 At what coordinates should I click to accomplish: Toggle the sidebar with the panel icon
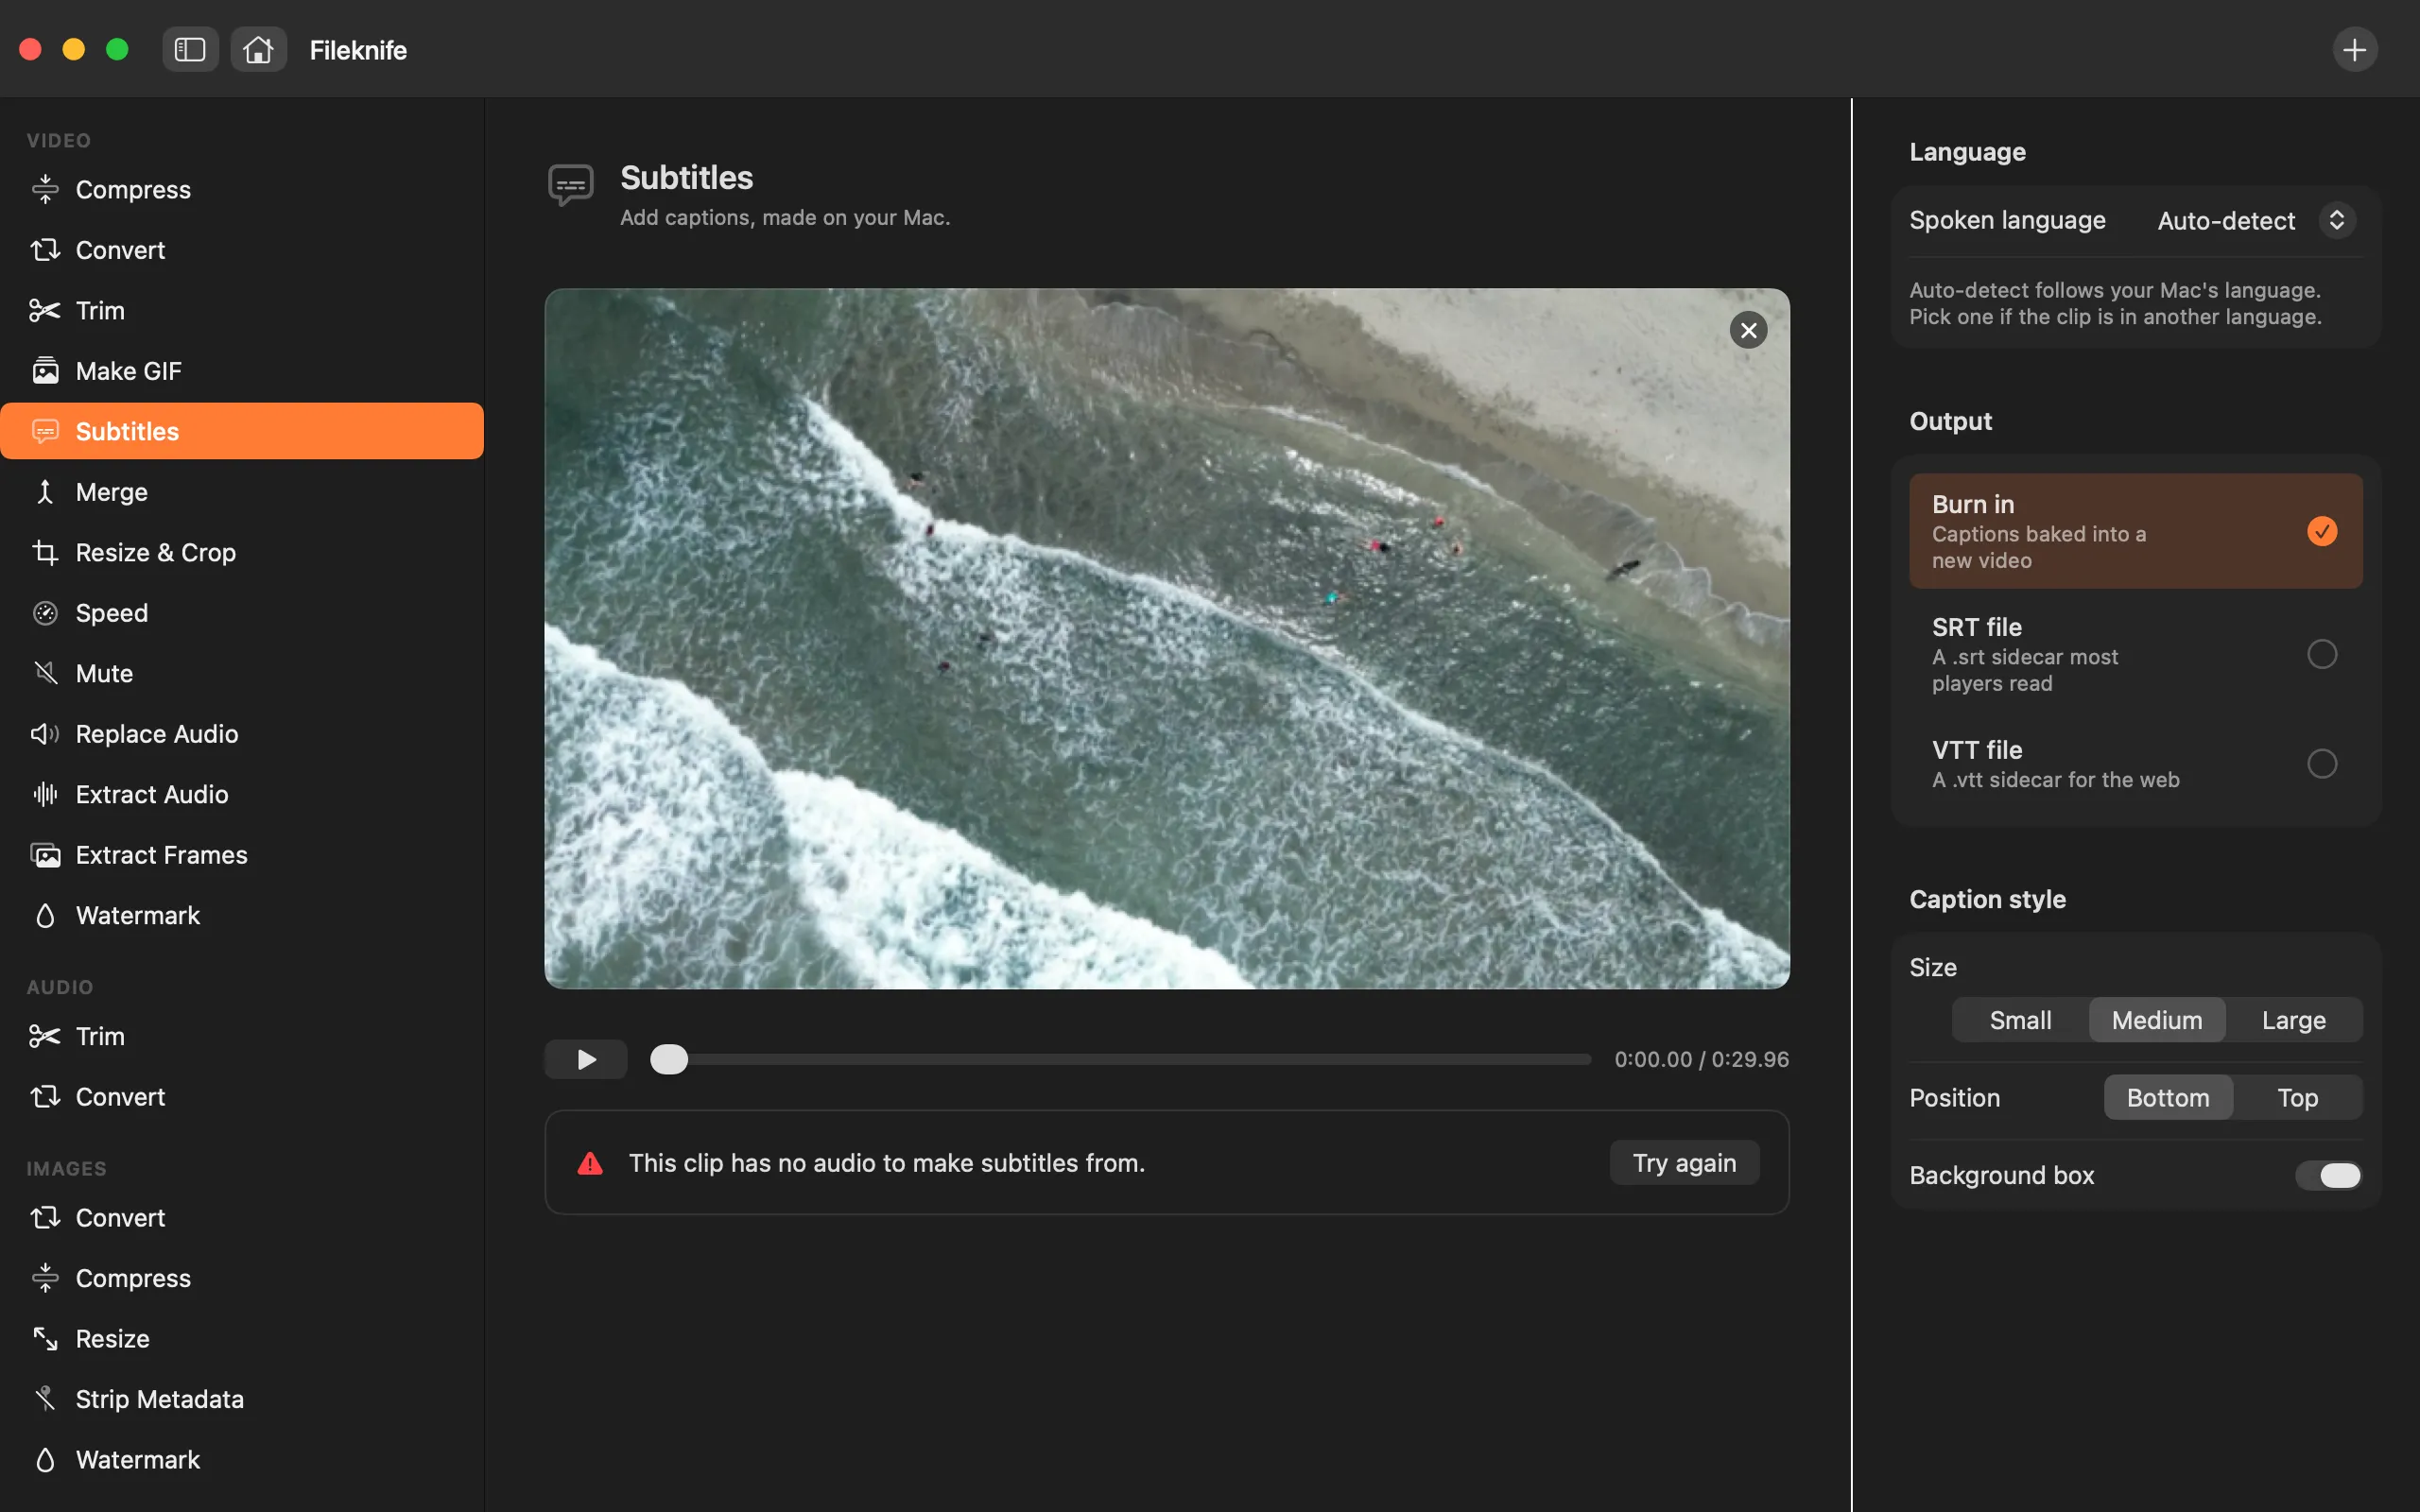tap(190, 49)
